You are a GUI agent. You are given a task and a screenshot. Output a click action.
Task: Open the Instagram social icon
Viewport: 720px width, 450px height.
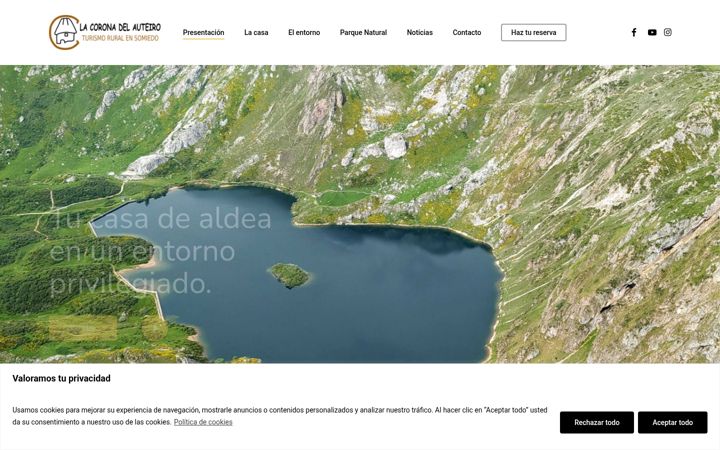click(x=668, y=32)
